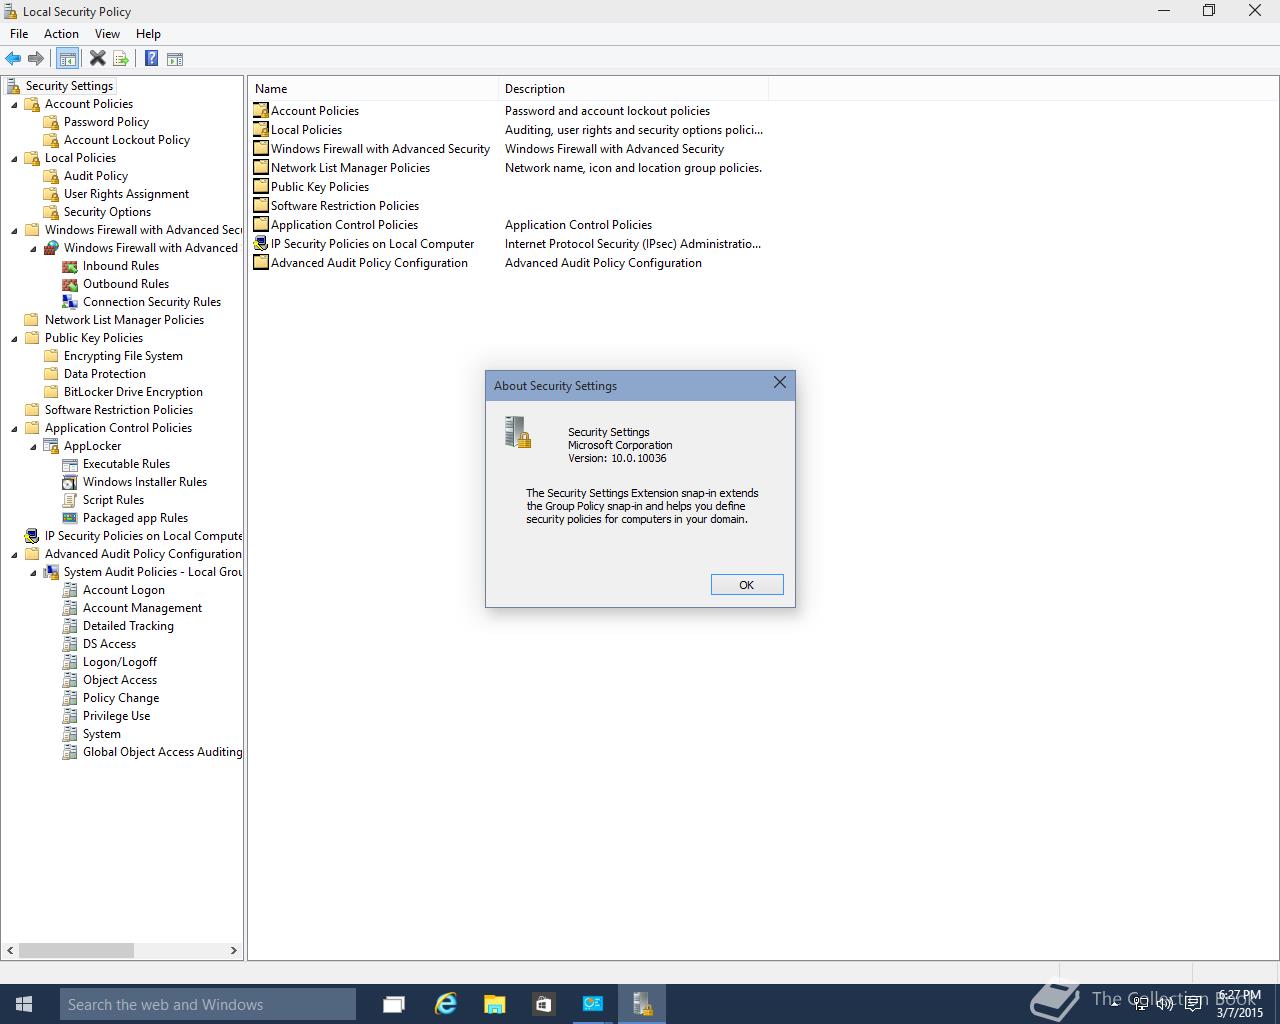Close the About Security Settings dialog
Screen dimensions: 1280x1024
click(x=780, y=383)
